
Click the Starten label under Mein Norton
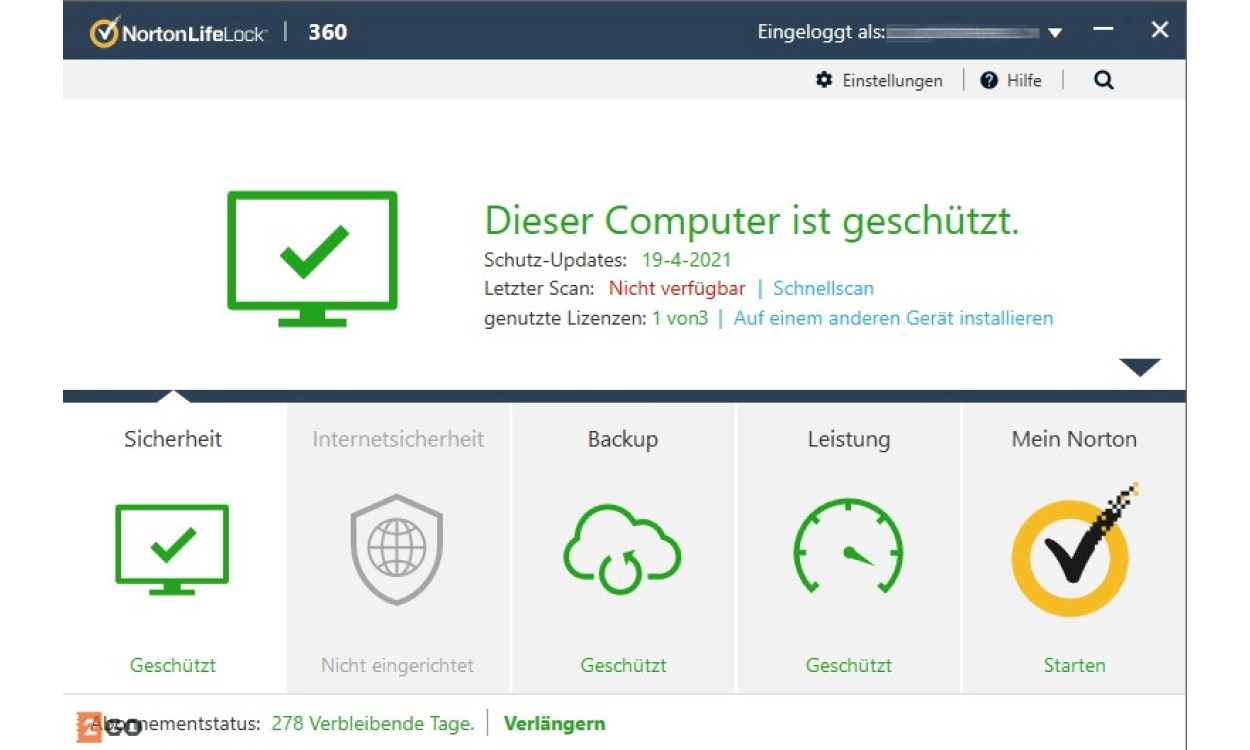(x=1074, y=665)
